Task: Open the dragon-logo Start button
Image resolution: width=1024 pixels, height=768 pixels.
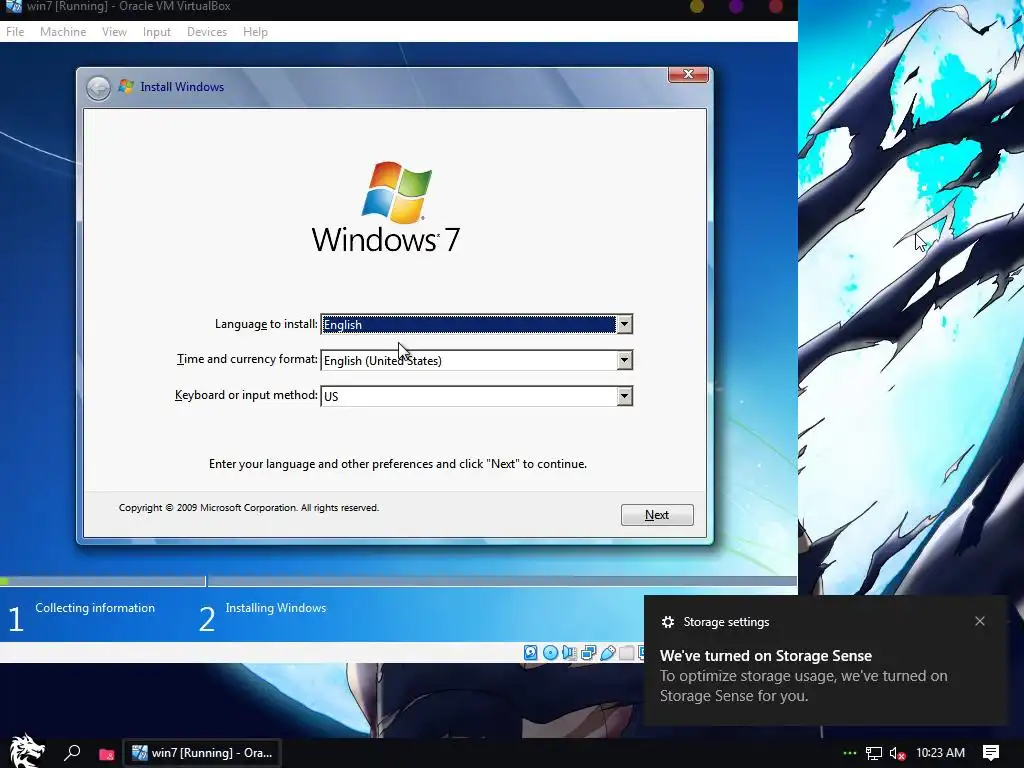Action: [27, 752]
